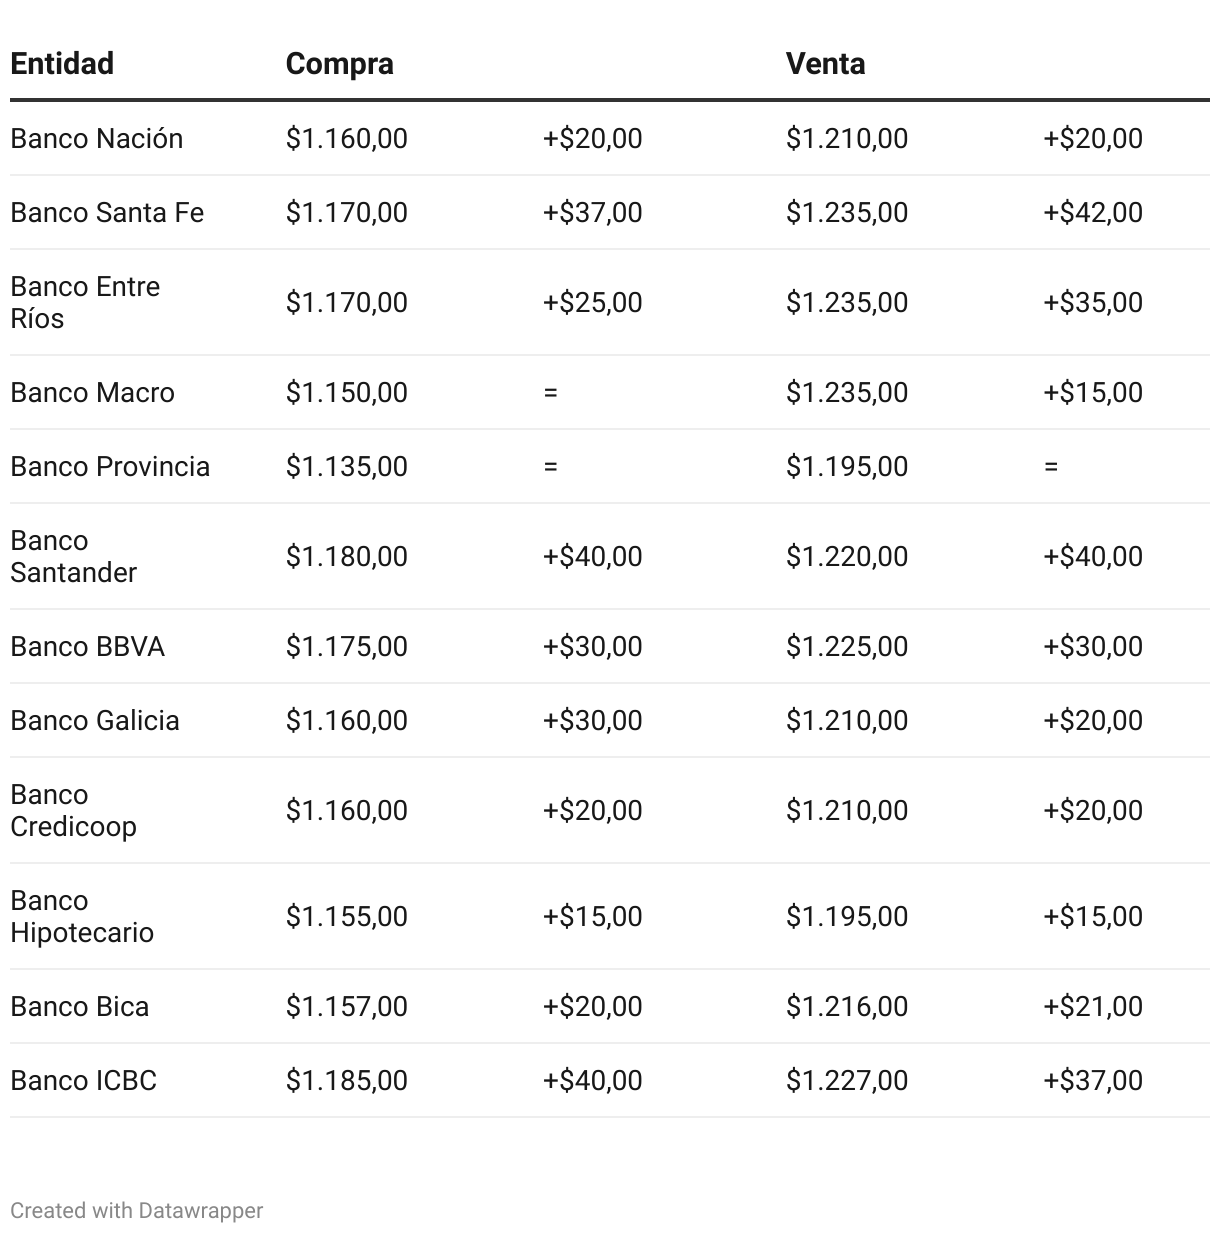The width and height of the screenshot is (1220, 1234).
Task: Click Banco Hipotecario's compra price $1.155,00
Action: (346, 916)
